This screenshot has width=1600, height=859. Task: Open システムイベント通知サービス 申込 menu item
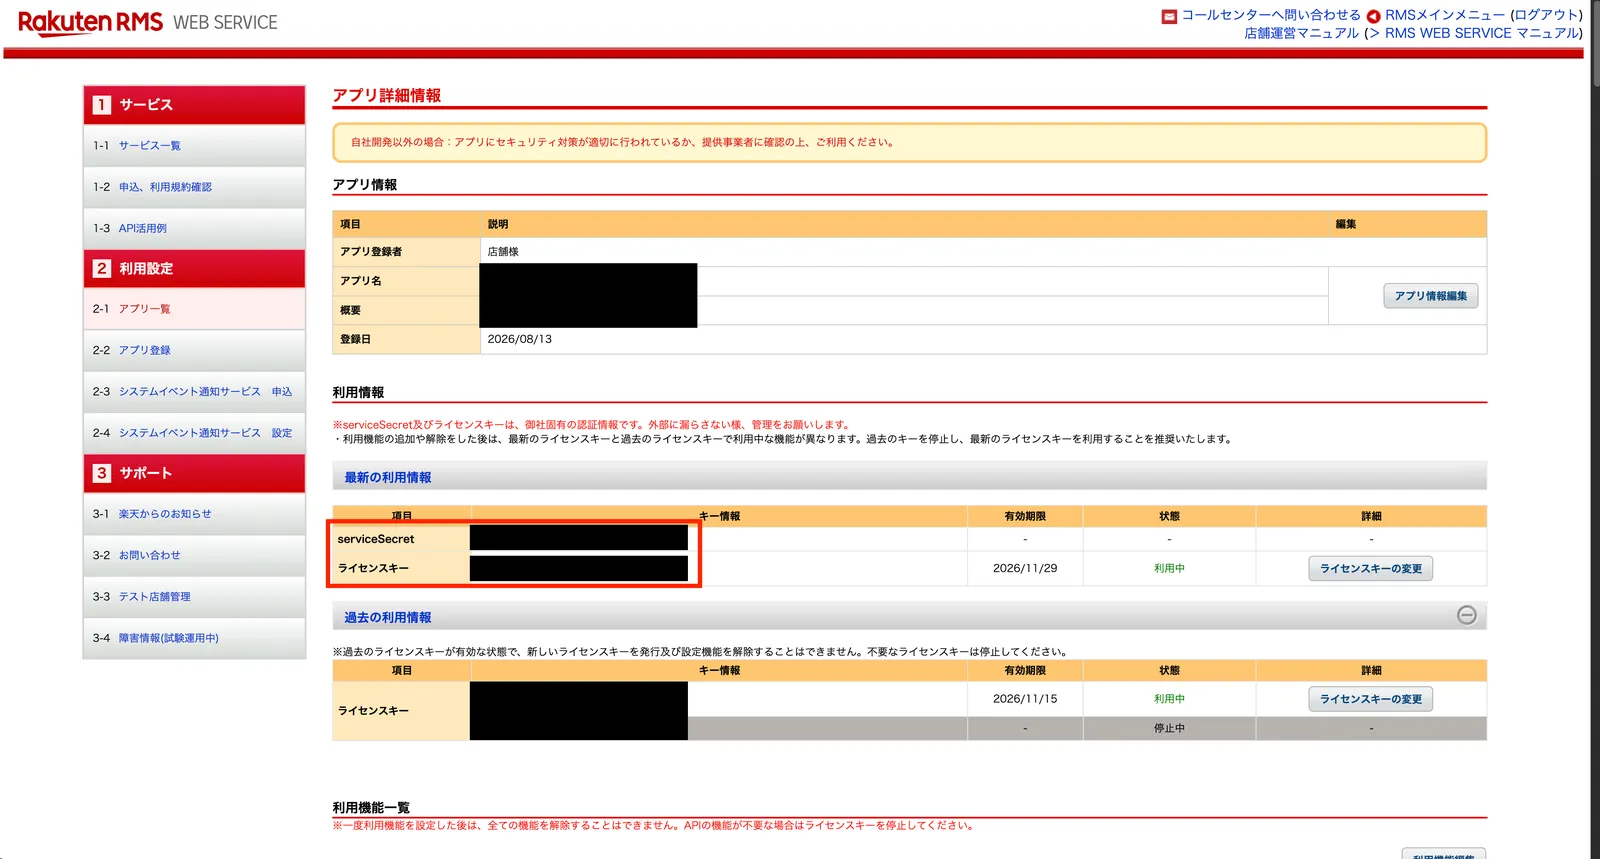click(x=194, y=392)
